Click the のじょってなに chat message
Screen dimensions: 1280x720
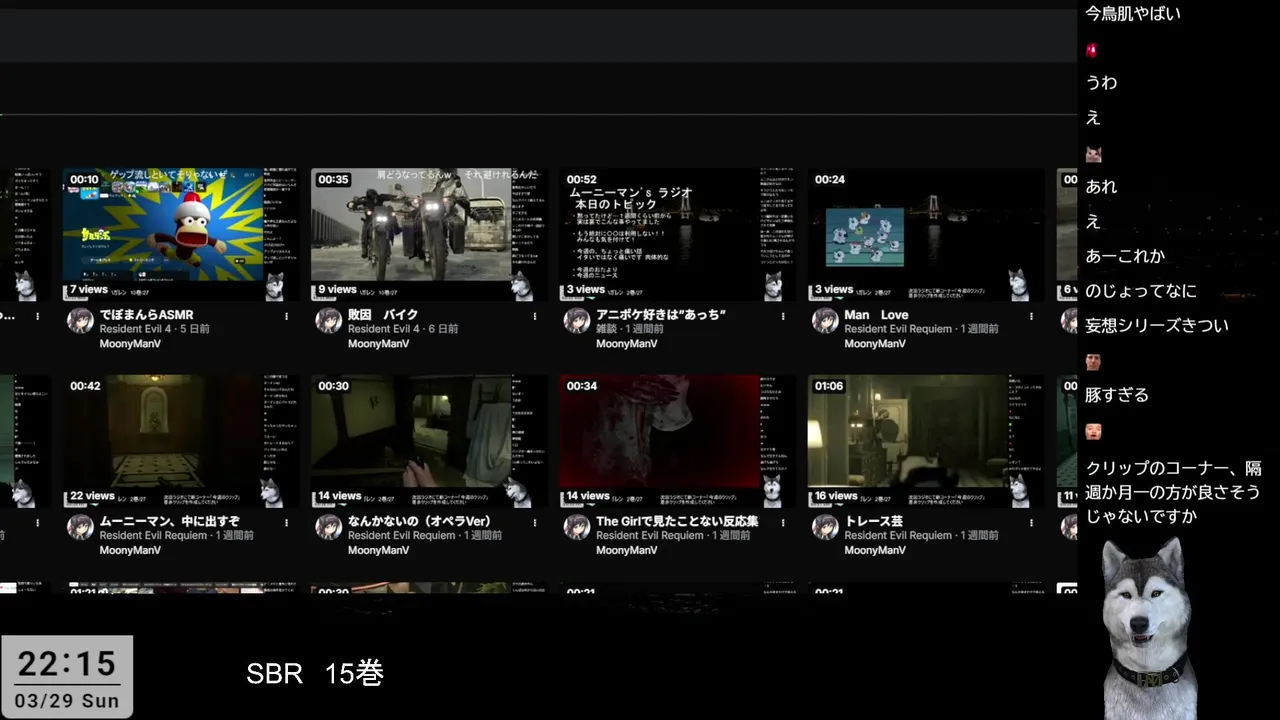point(1140,291)
